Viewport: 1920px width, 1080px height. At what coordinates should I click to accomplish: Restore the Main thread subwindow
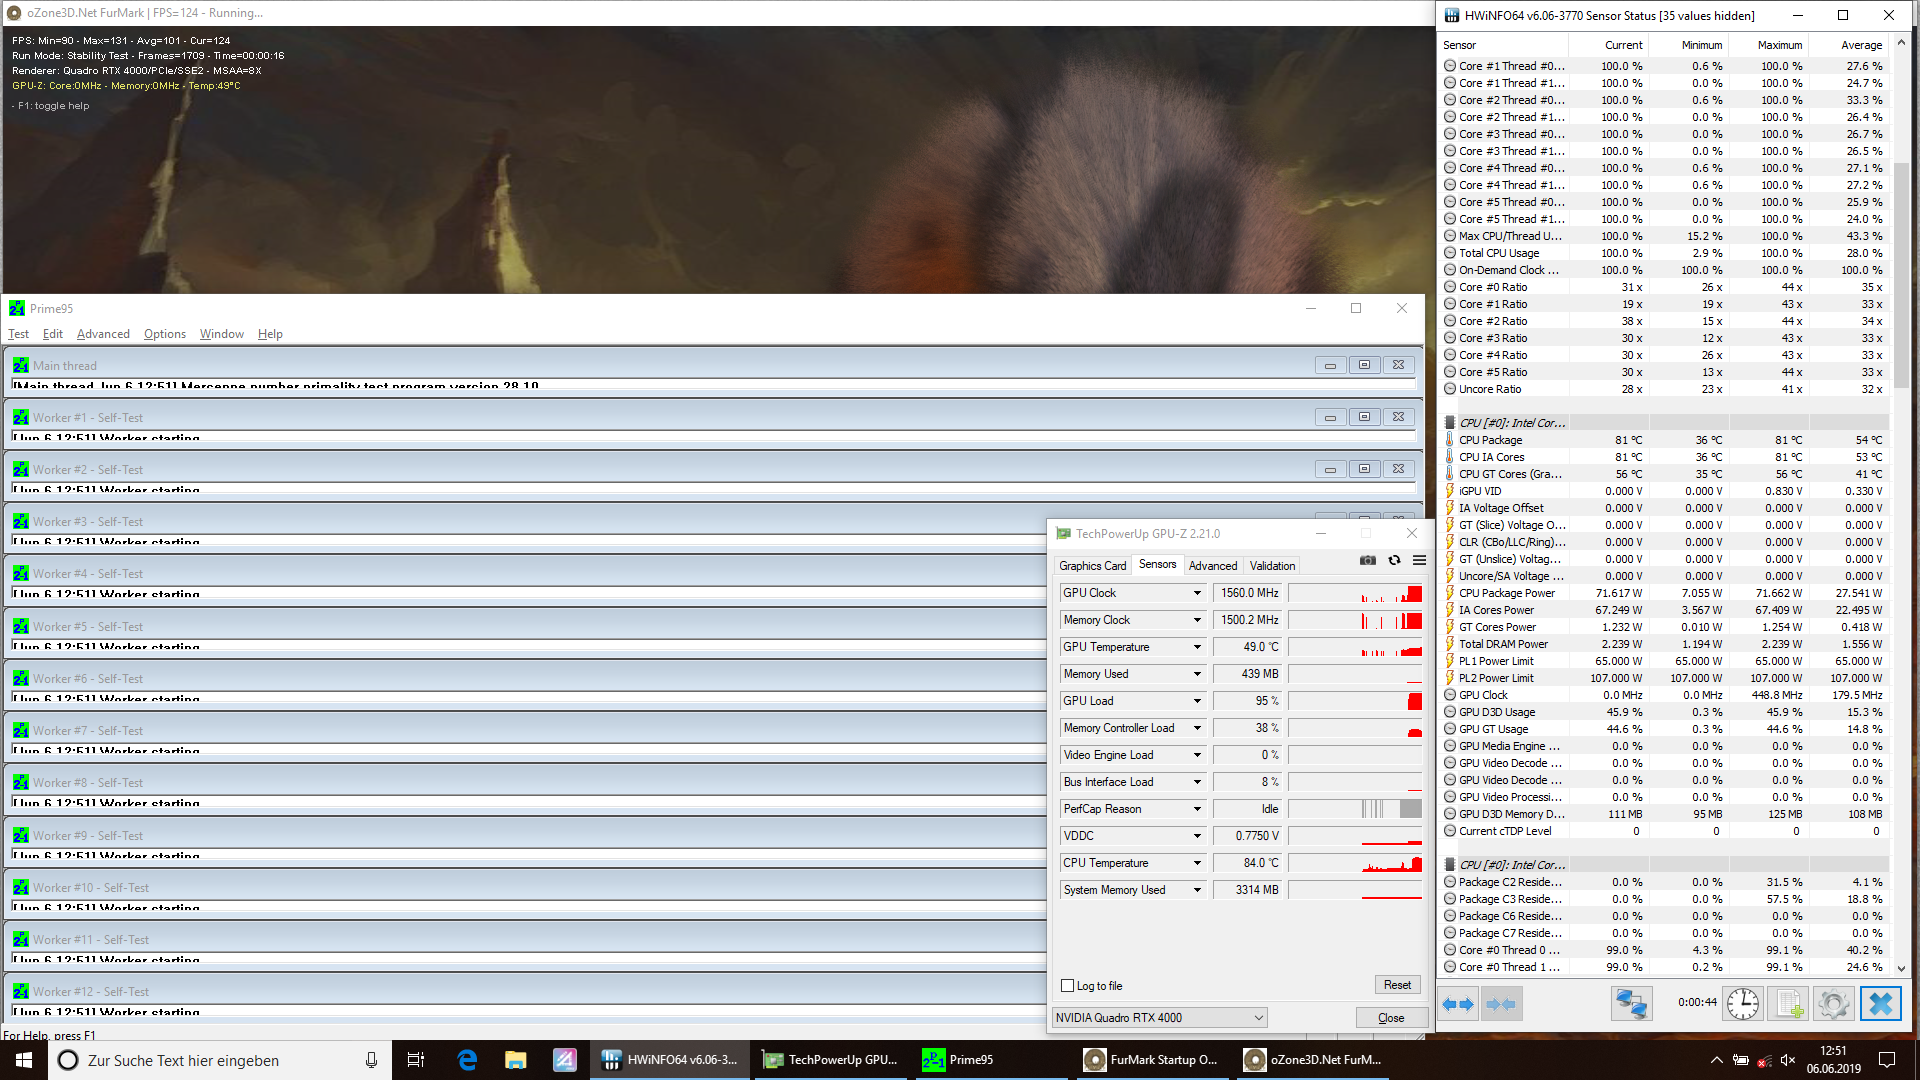(x=1364, y=365)
